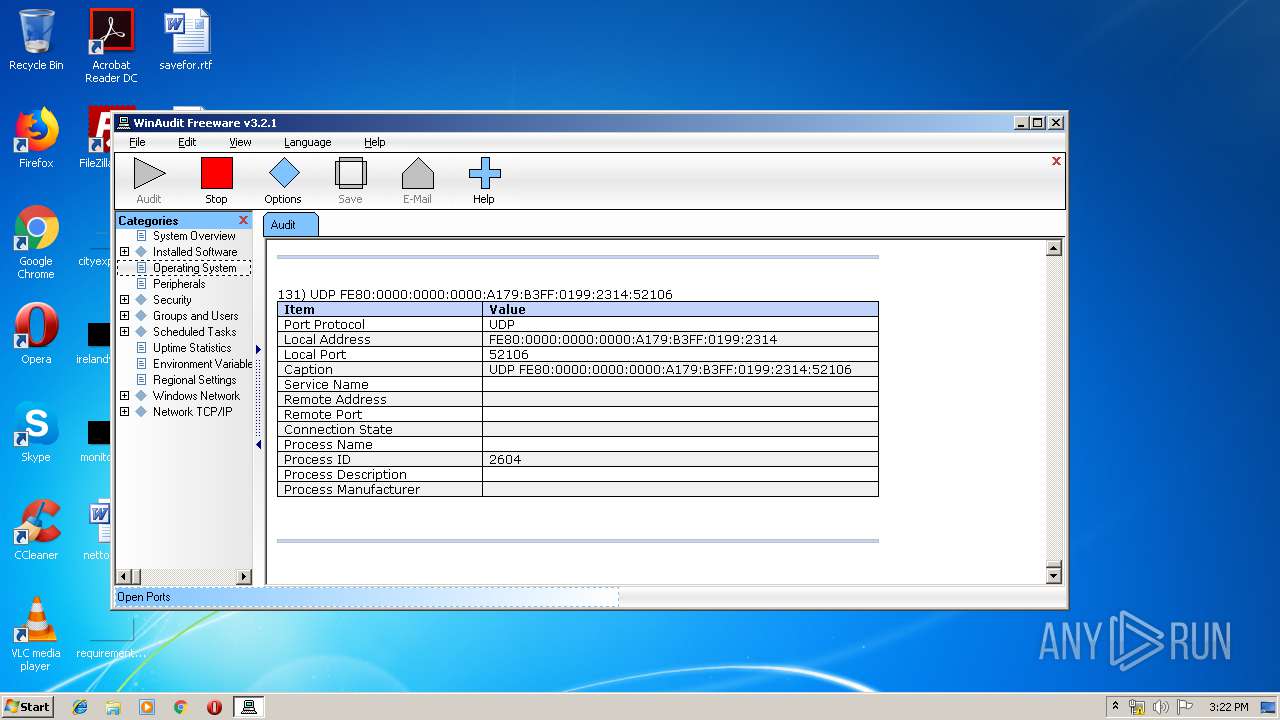The width and height of the screenshot is (1280, 720).
Task: Select Network TCP/IP category
Action: click(192, 412)
